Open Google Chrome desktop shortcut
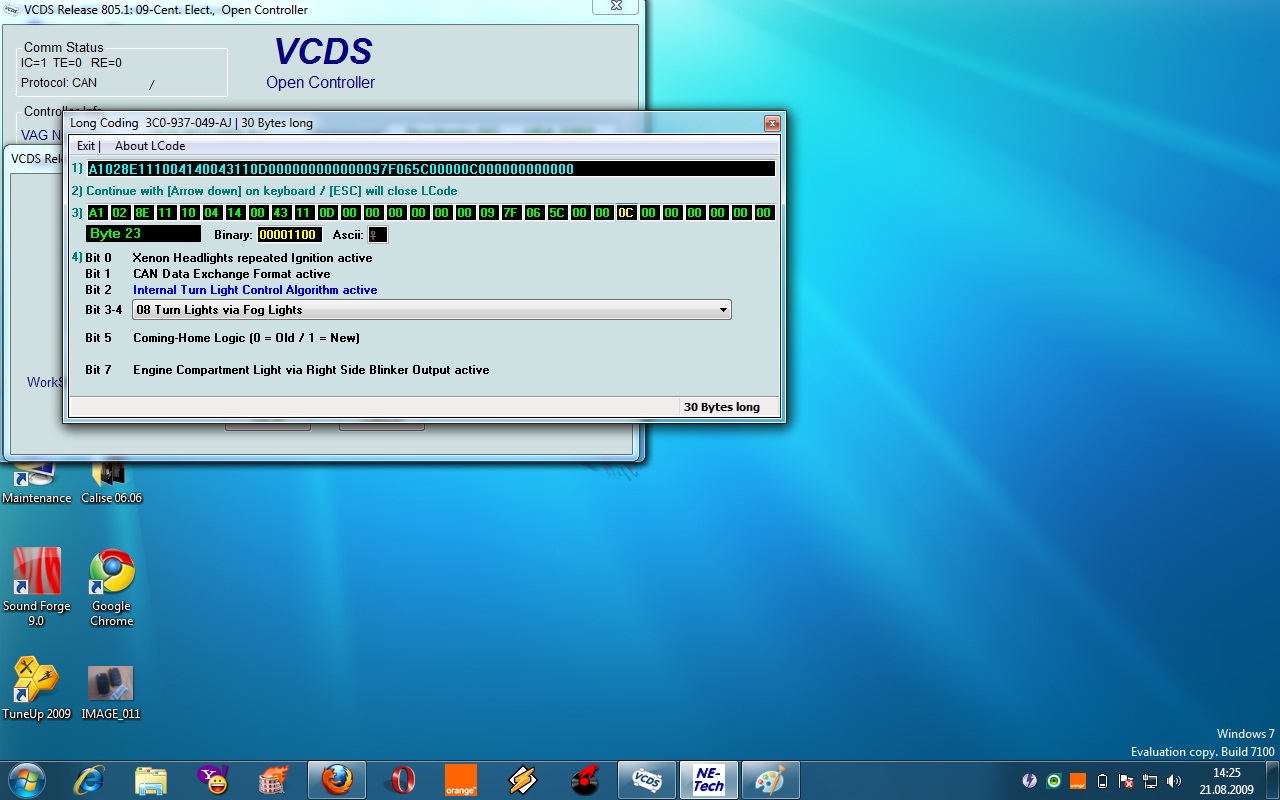 112,588
